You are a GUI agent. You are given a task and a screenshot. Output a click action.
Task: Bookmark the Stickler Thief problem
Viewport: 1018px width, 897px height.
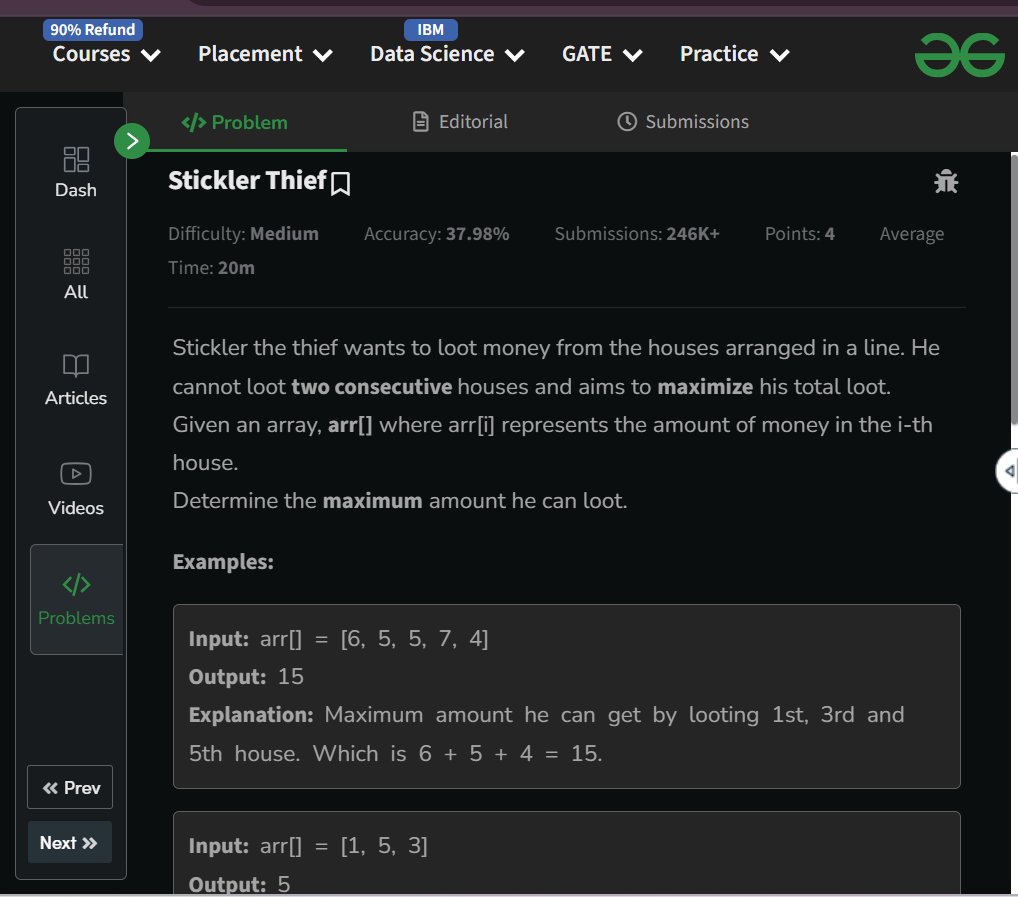tap(340, 184)
